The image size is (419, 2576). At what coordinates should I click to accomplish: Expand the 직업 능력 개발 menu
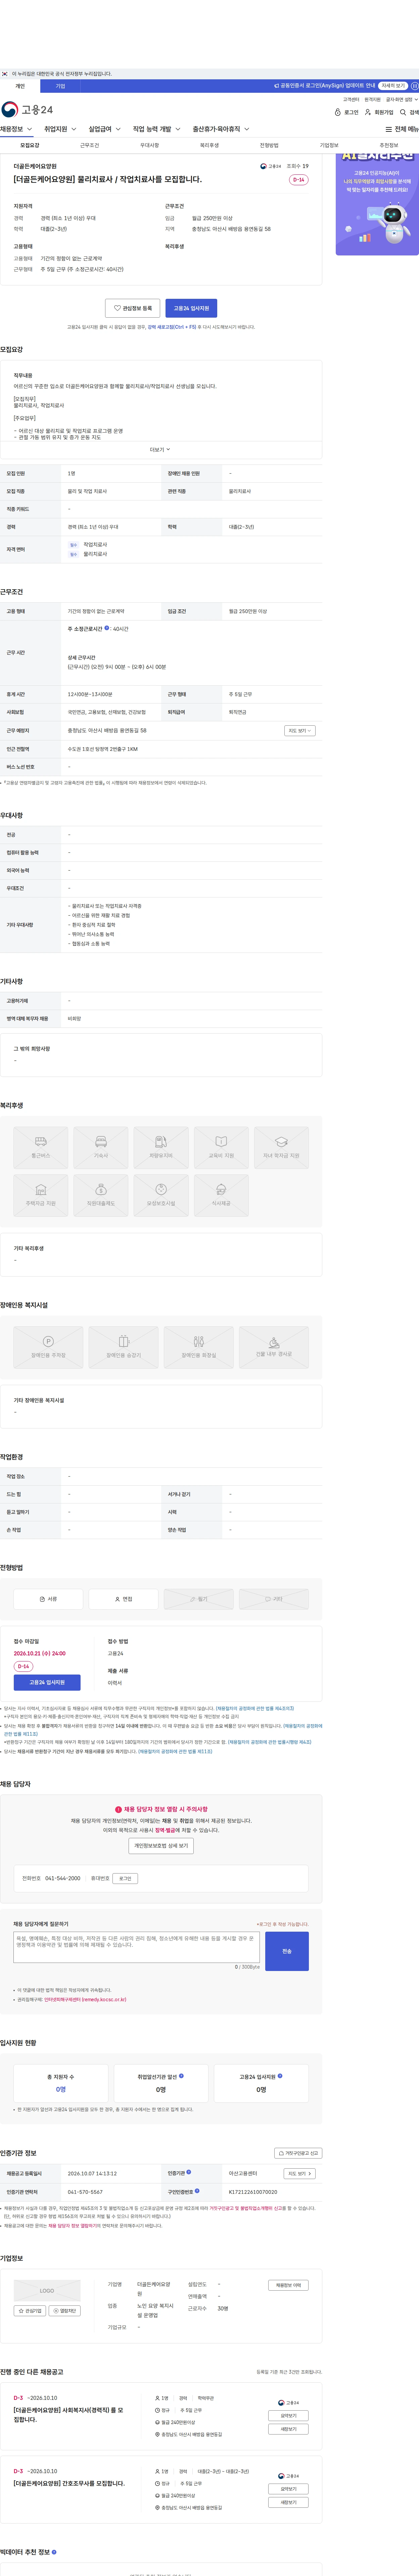coord(157,129)
